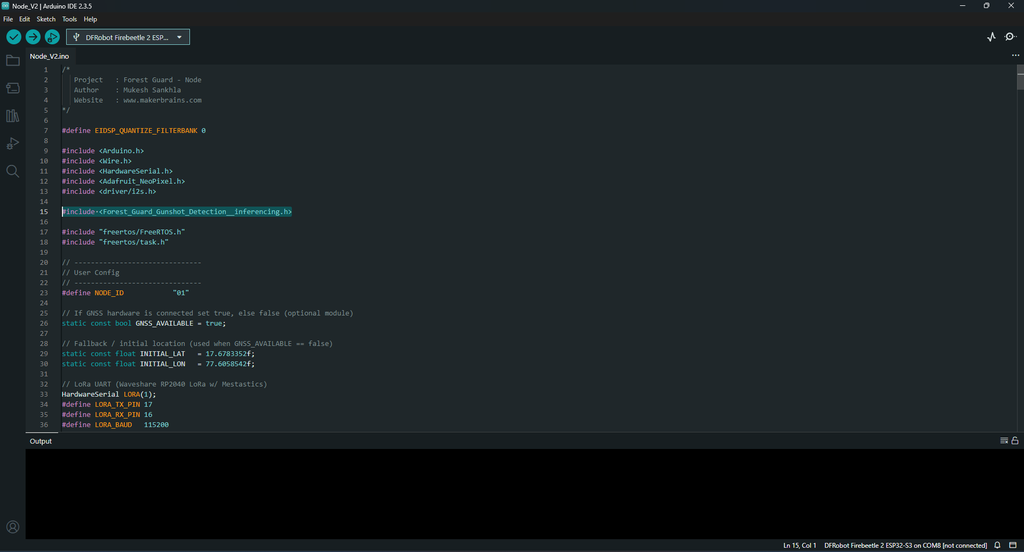Open the Help menu

(90, 19)
